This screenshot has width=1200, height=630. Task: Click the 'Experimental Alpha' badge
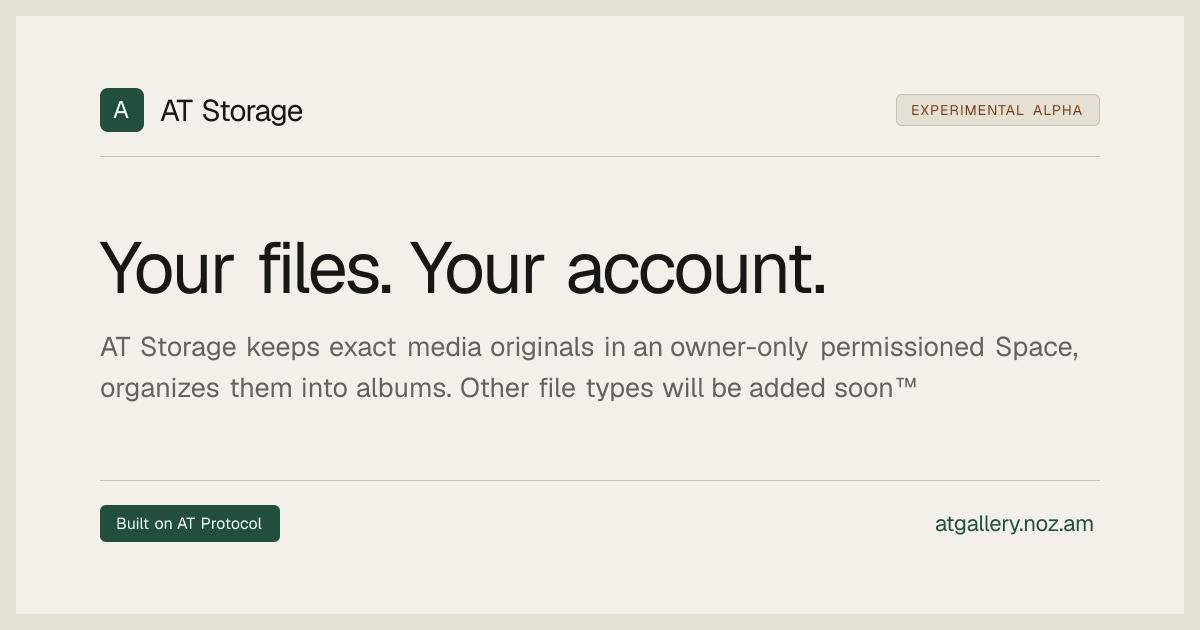pos(997,110)
